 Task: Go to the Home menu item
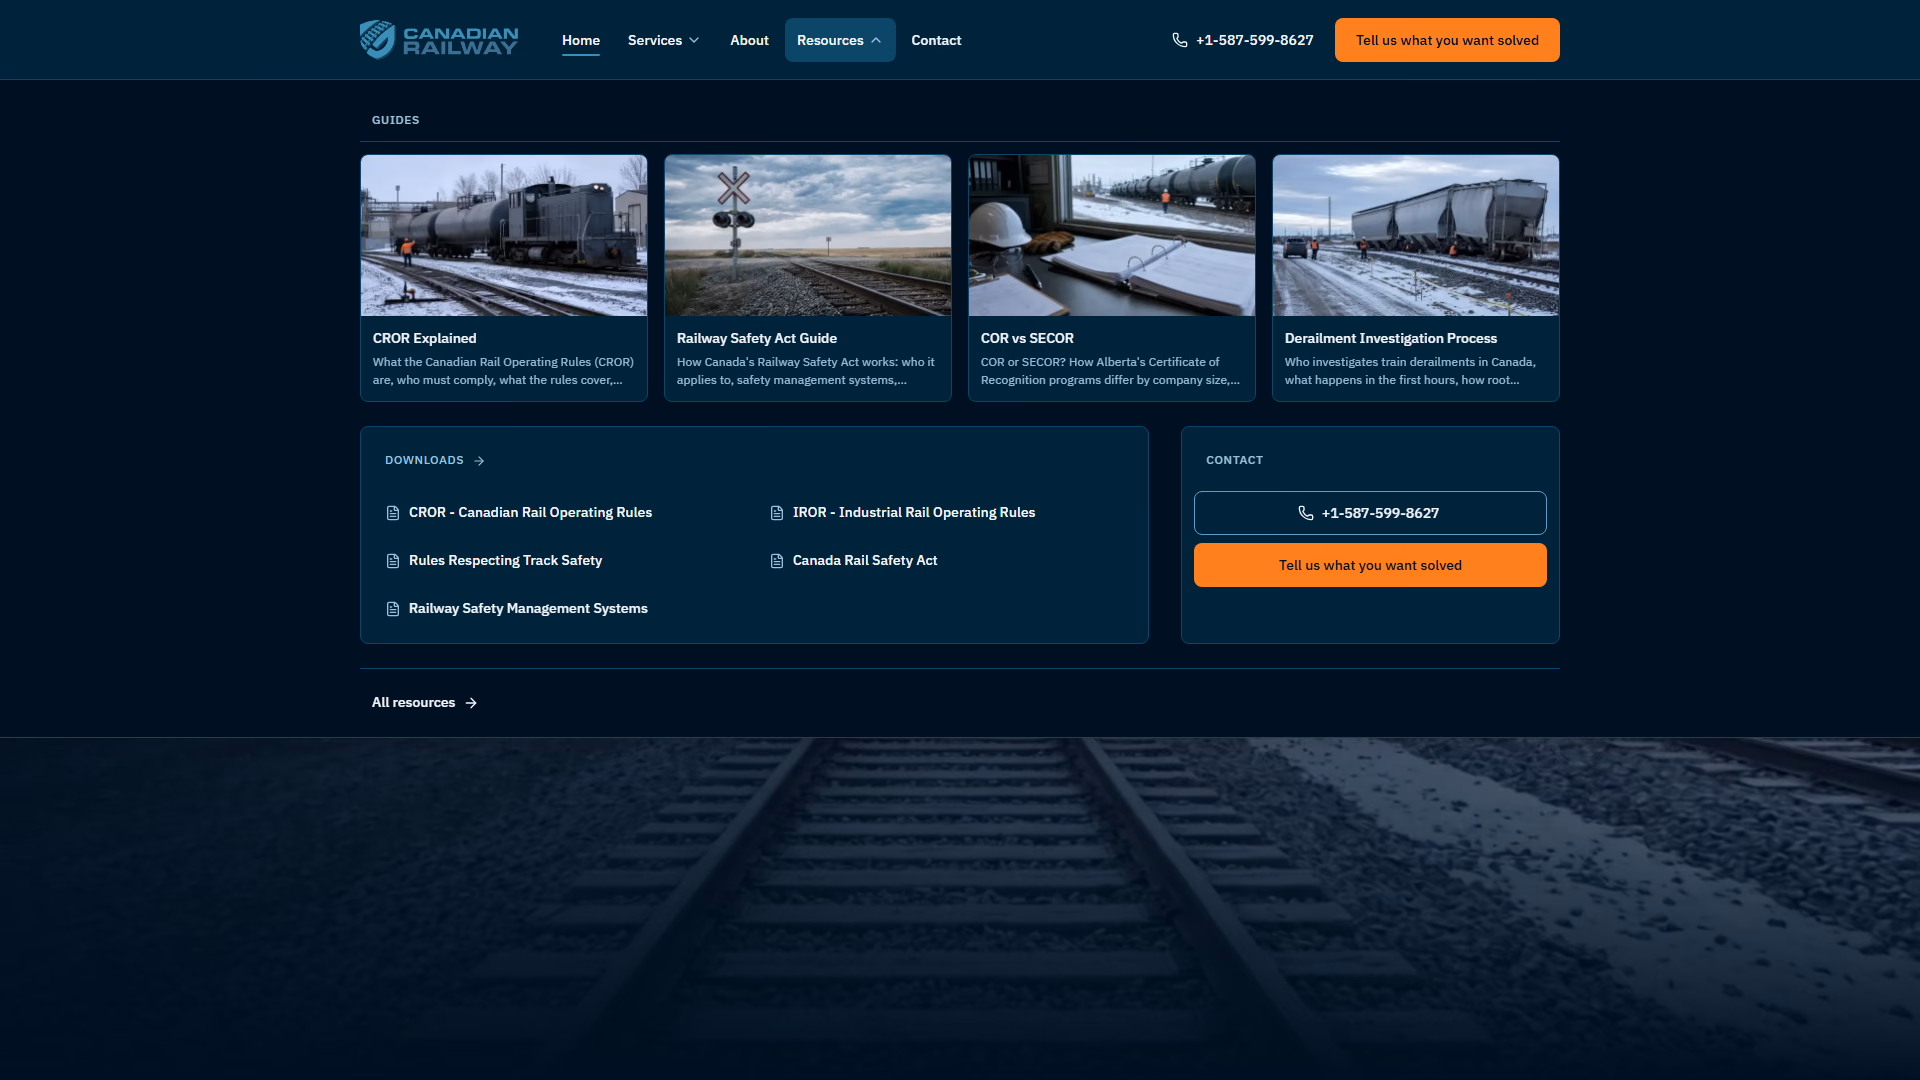point(581,40)
